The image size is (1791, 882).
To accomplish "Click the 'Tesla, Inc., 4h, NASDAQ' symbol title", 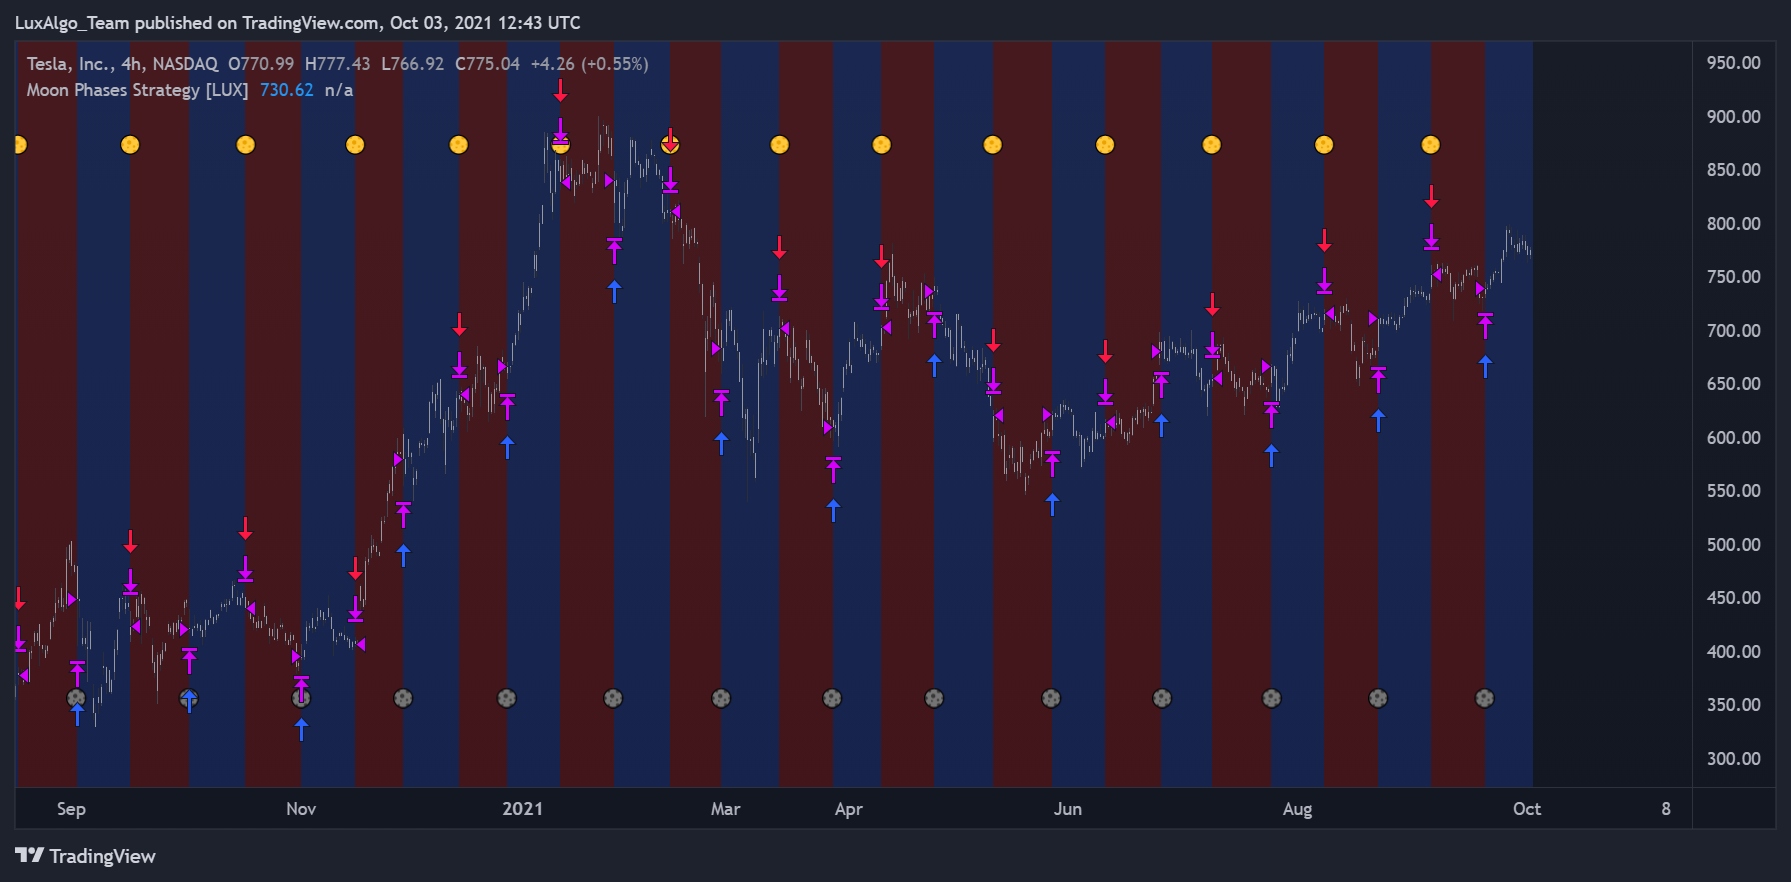I will click(x=122, y=64).
